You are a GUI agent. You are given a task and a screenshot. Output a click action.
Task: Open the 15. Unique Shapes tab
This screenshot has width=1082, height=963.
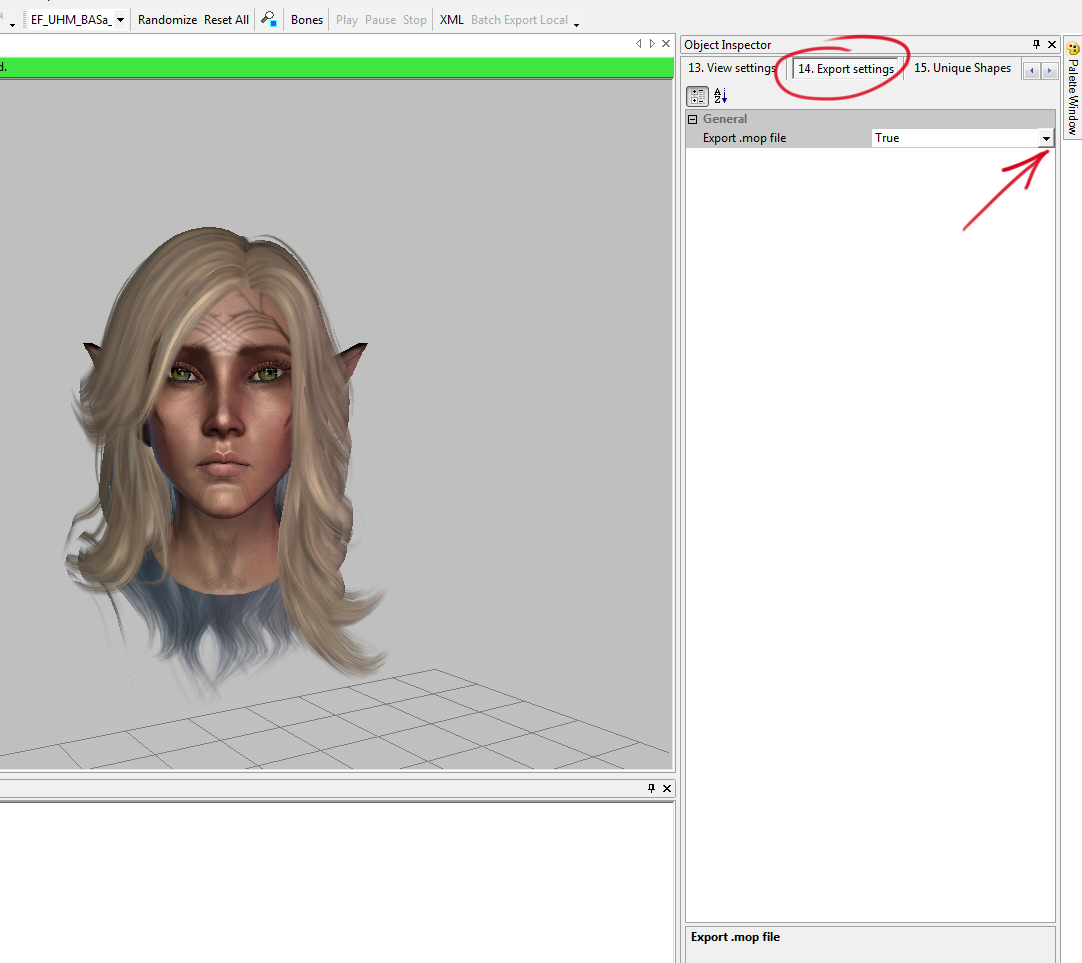pyautogui.click(x=963, y=68)
